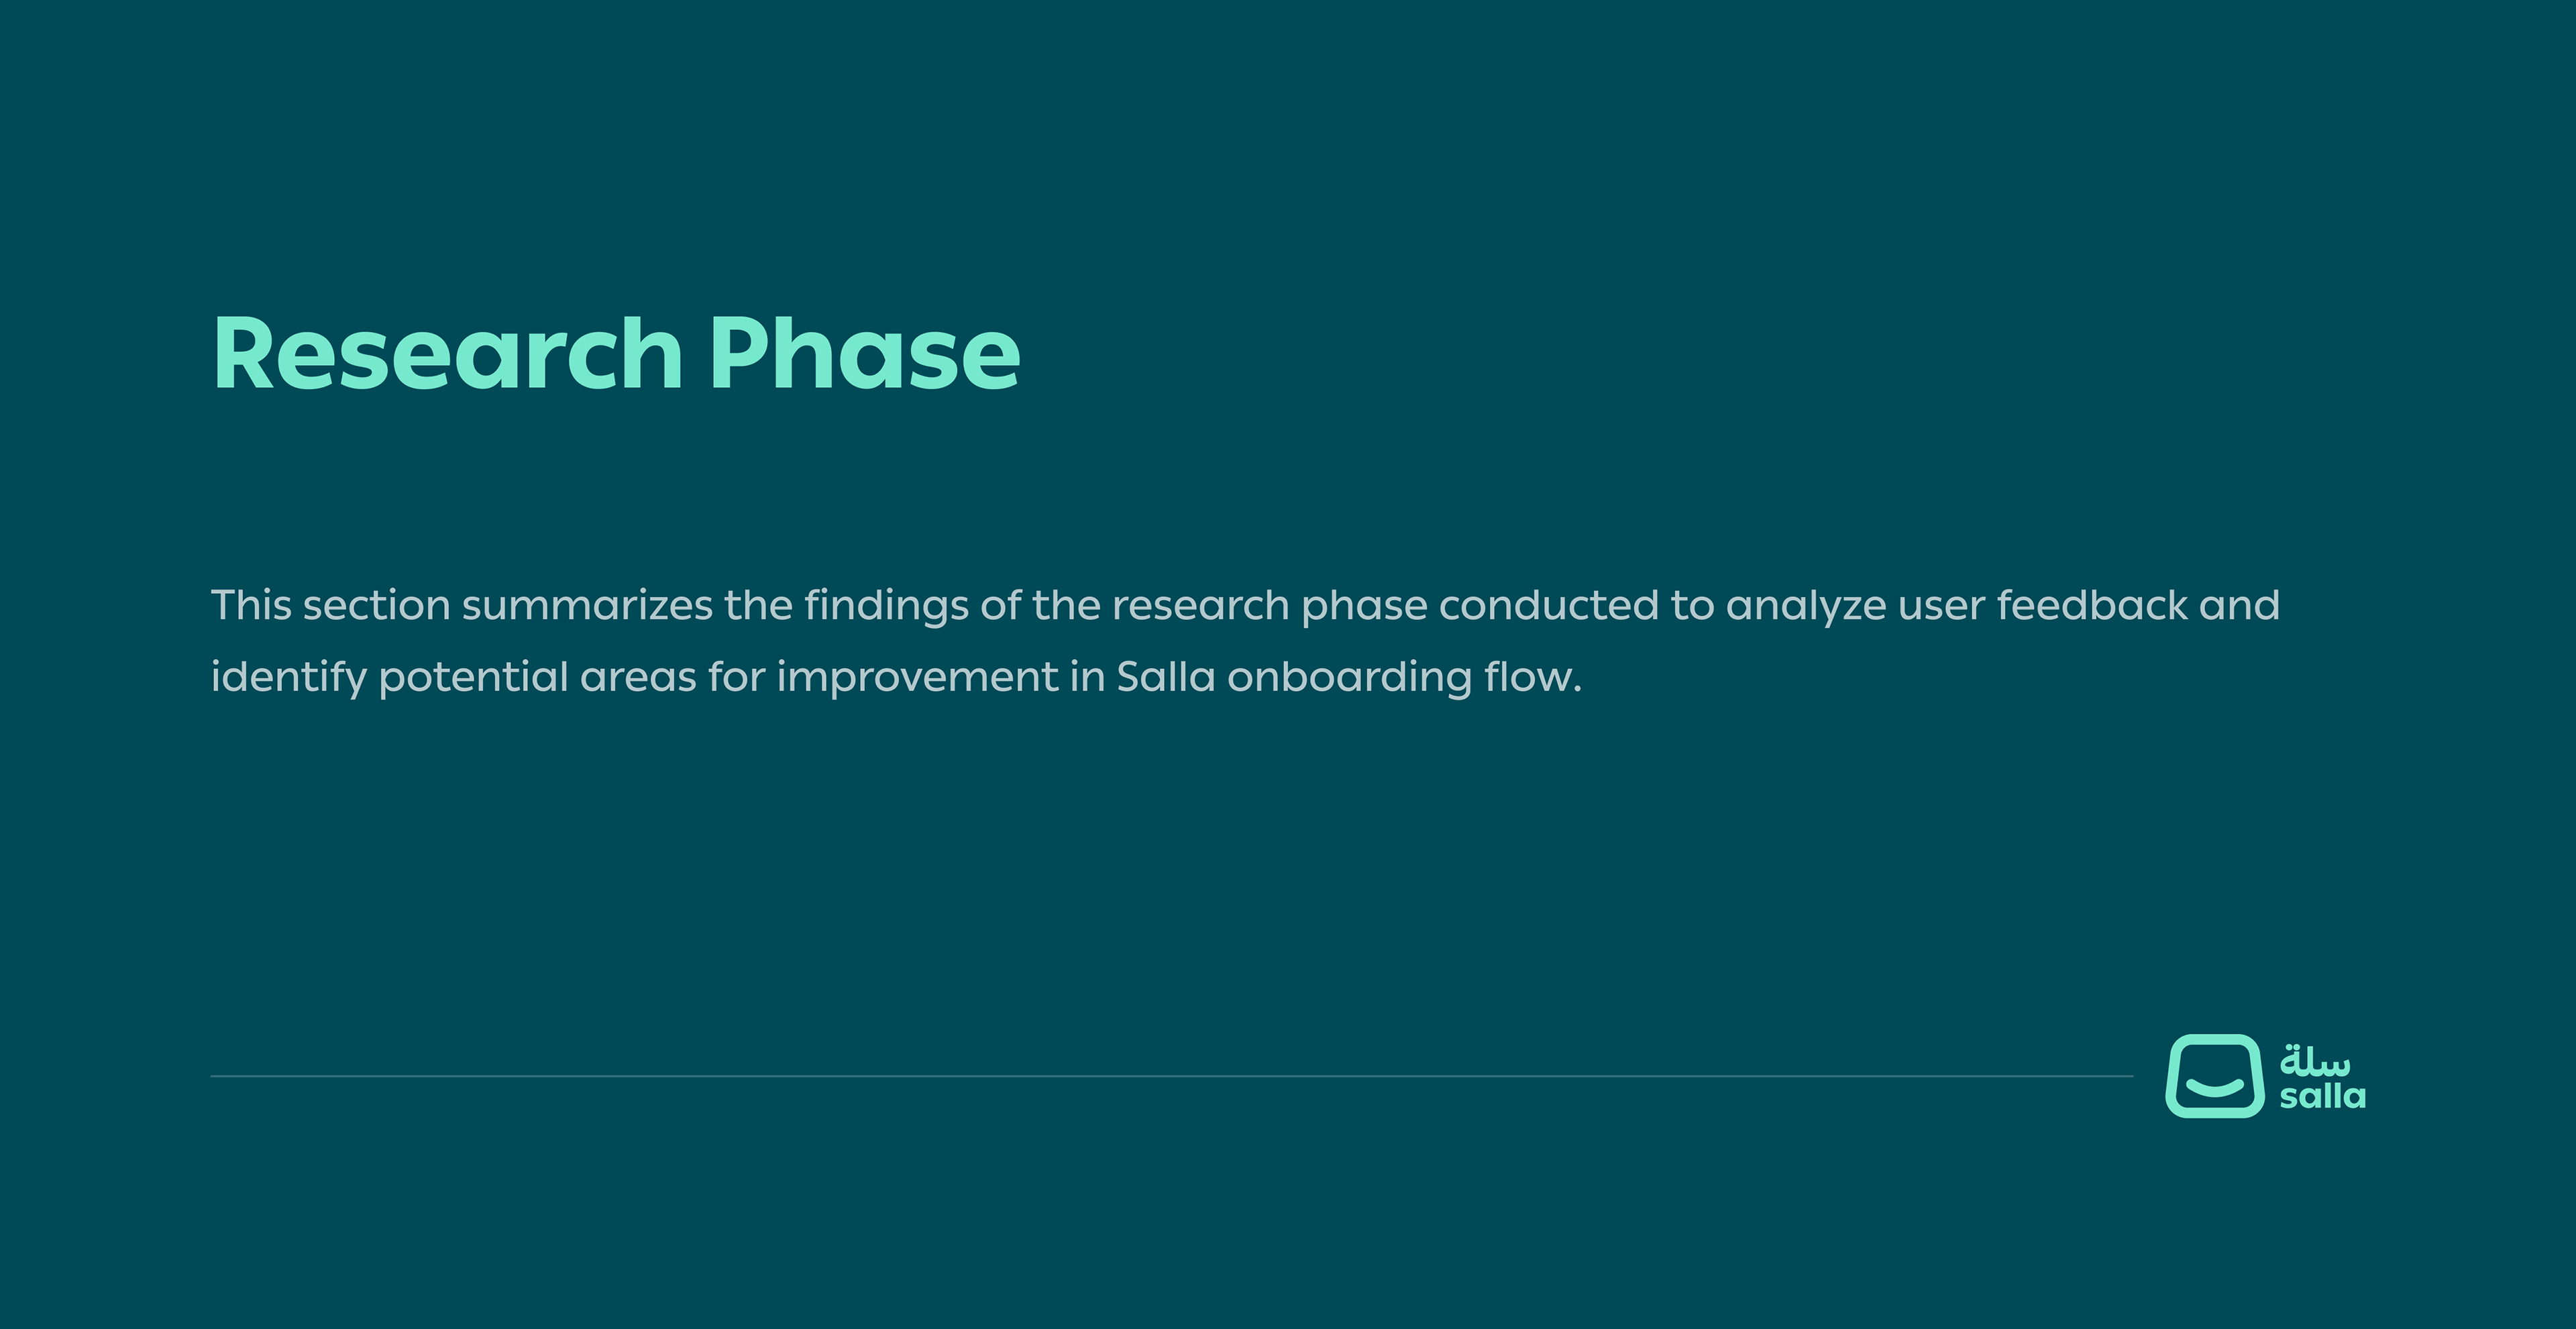Click the lowercase 'salla' wordmark text
Image resolution: width=2576 pixels, height=1329 pixels.
click(2322, 1097)
